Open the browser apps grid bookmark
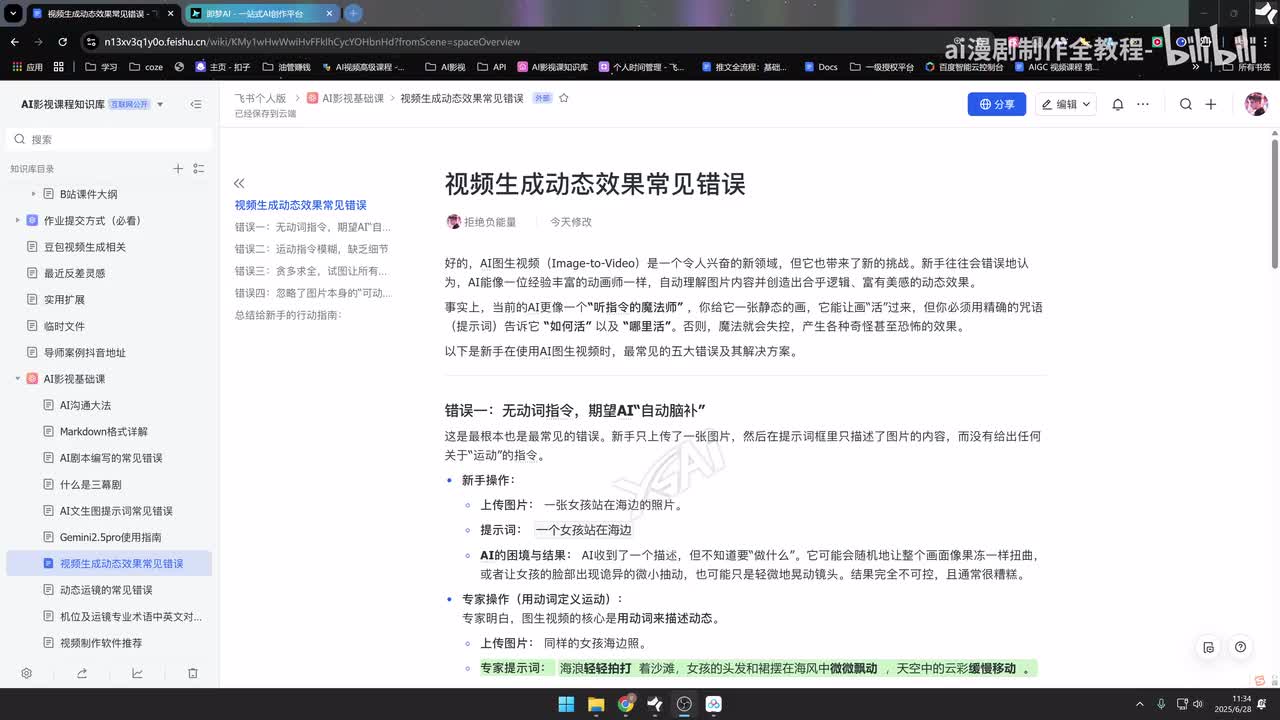This screenshot has height=720, width=1280. (59, 67)
